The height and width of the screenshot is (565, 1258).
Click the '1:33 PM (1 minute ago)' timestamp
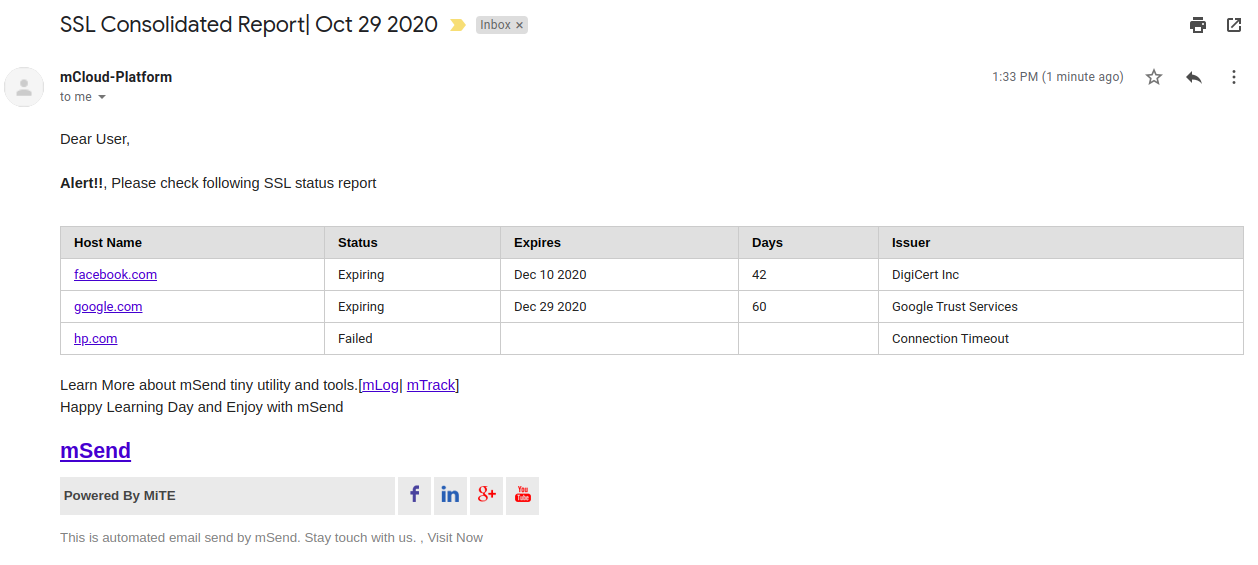1058,77
